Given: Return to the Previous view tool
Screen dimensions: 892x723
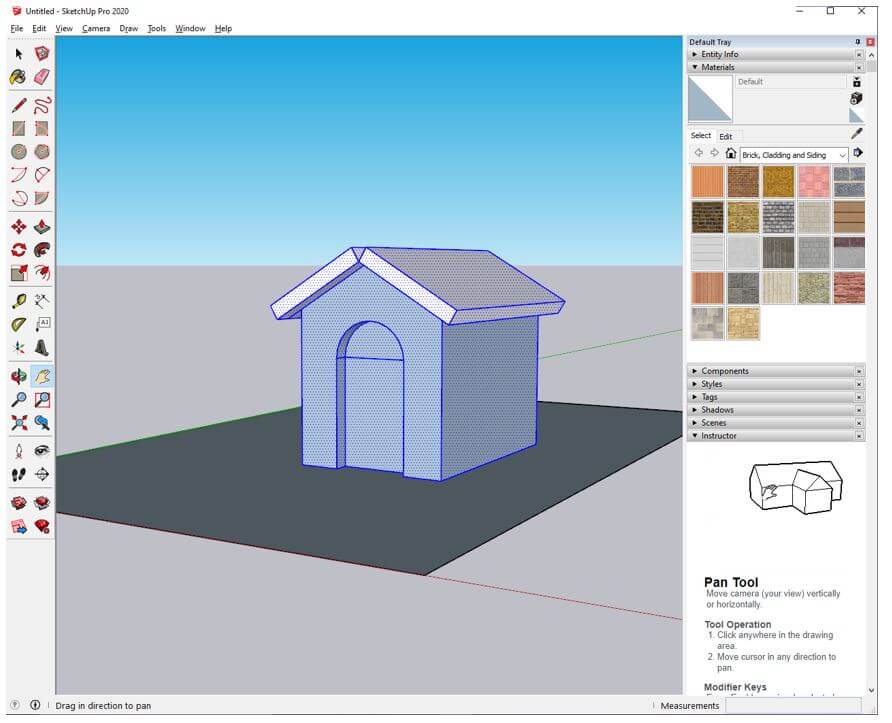Looking at the screenshot, I should (x=42, y=423).
